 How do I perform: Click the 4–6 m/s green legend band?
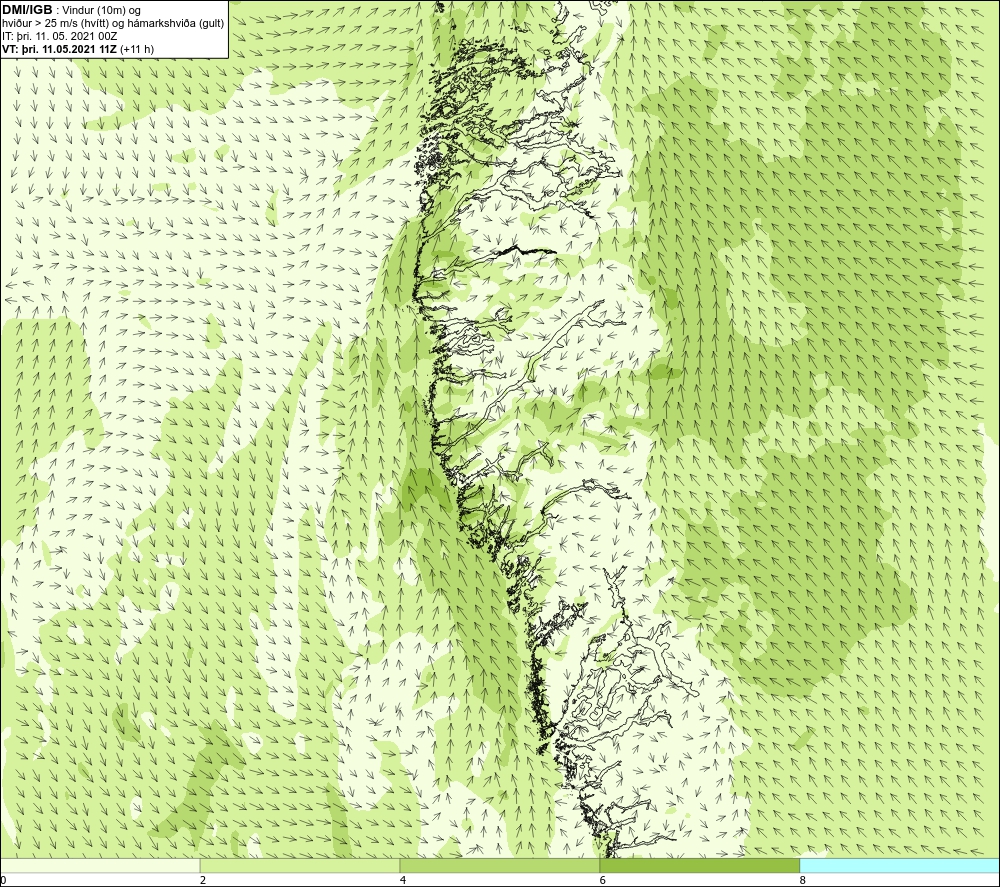pyautogui.click(x=499, y=865)
